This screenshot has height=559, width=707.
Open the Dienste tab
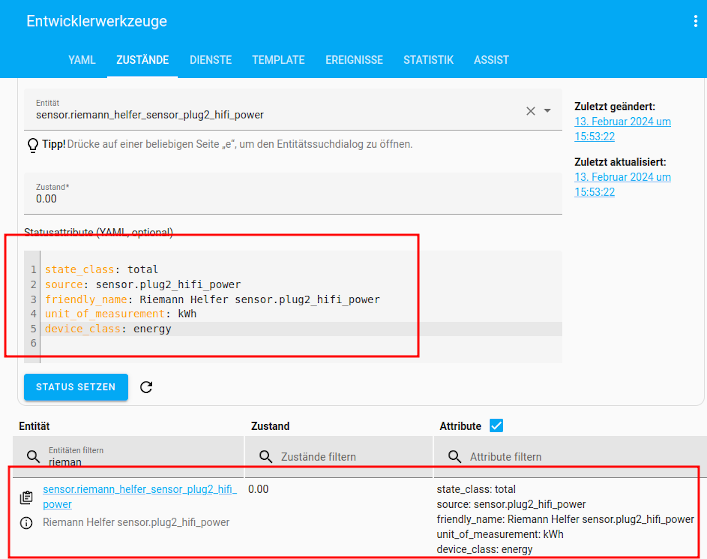pyautogui.click(x=211, y=60)
